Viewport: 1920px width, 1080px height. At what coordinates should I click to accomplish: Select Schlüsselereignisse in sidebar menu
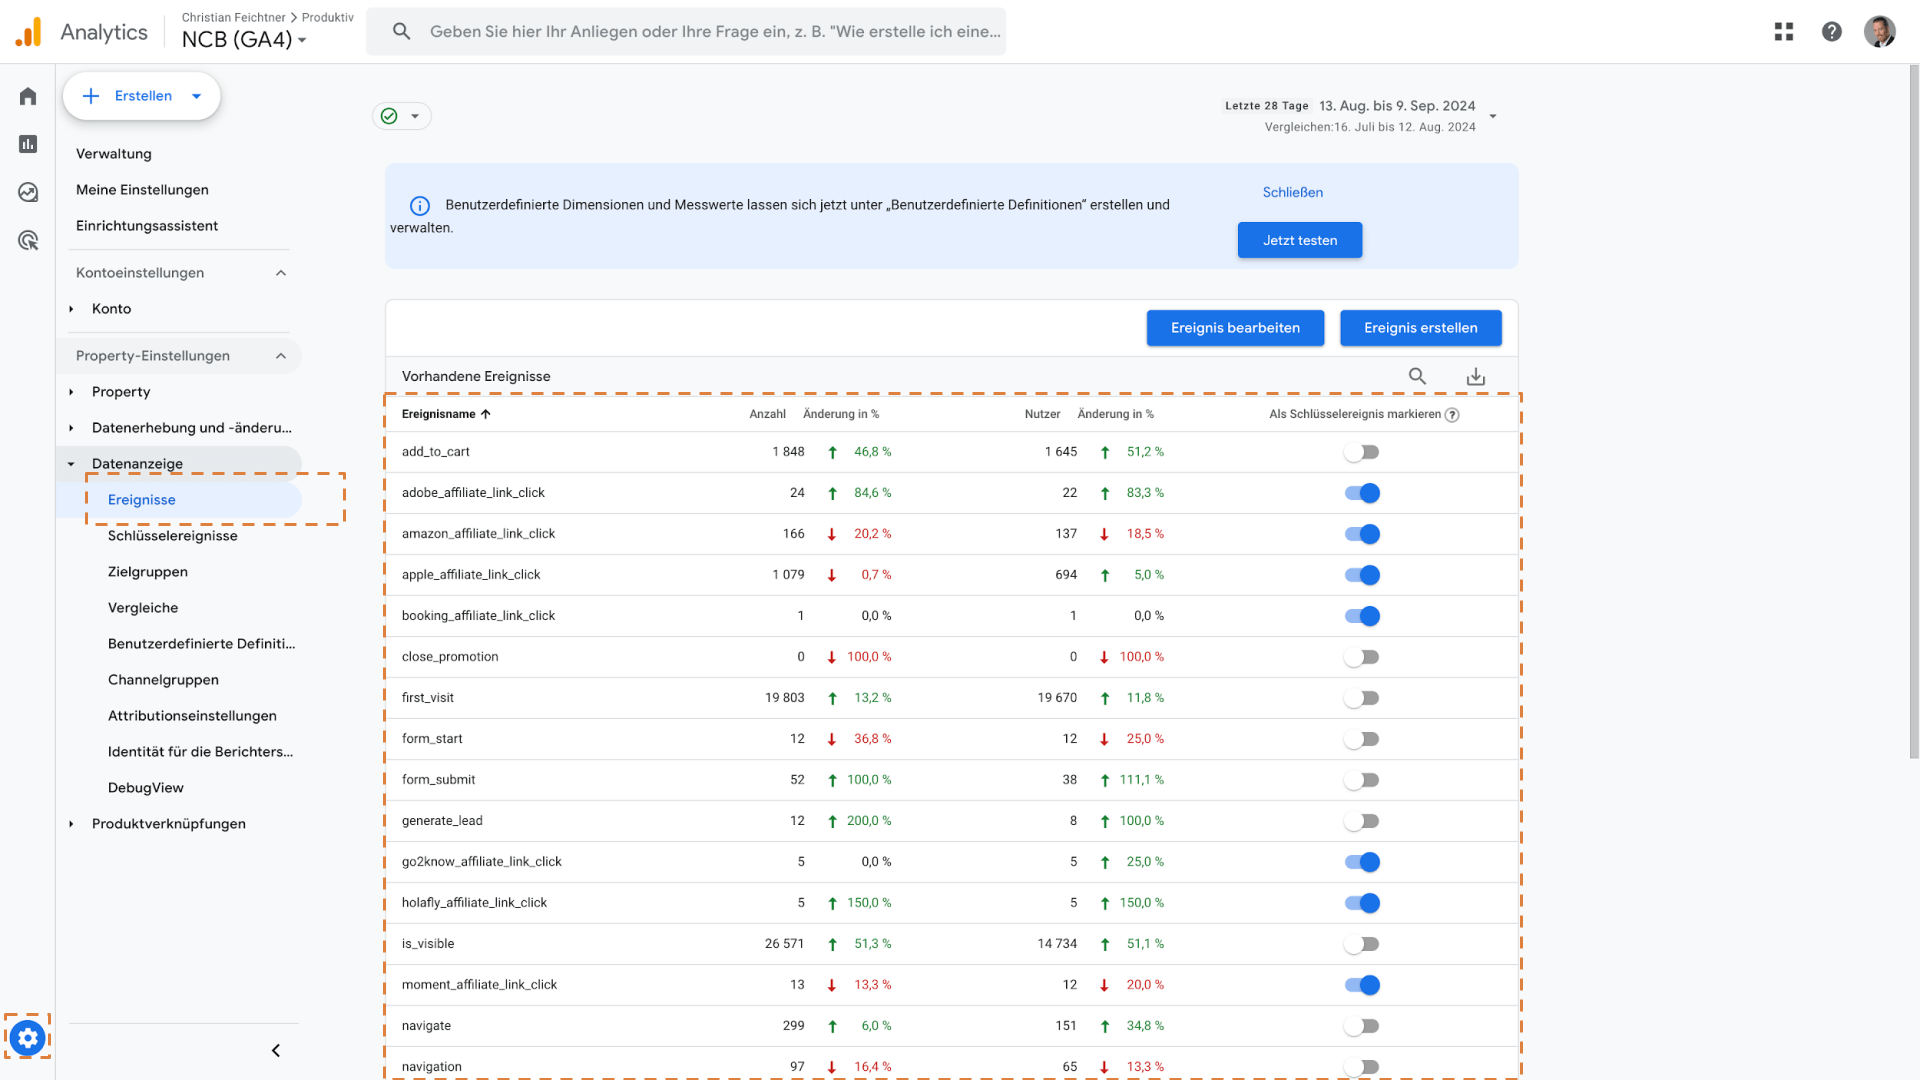click(x=173, y=536)
